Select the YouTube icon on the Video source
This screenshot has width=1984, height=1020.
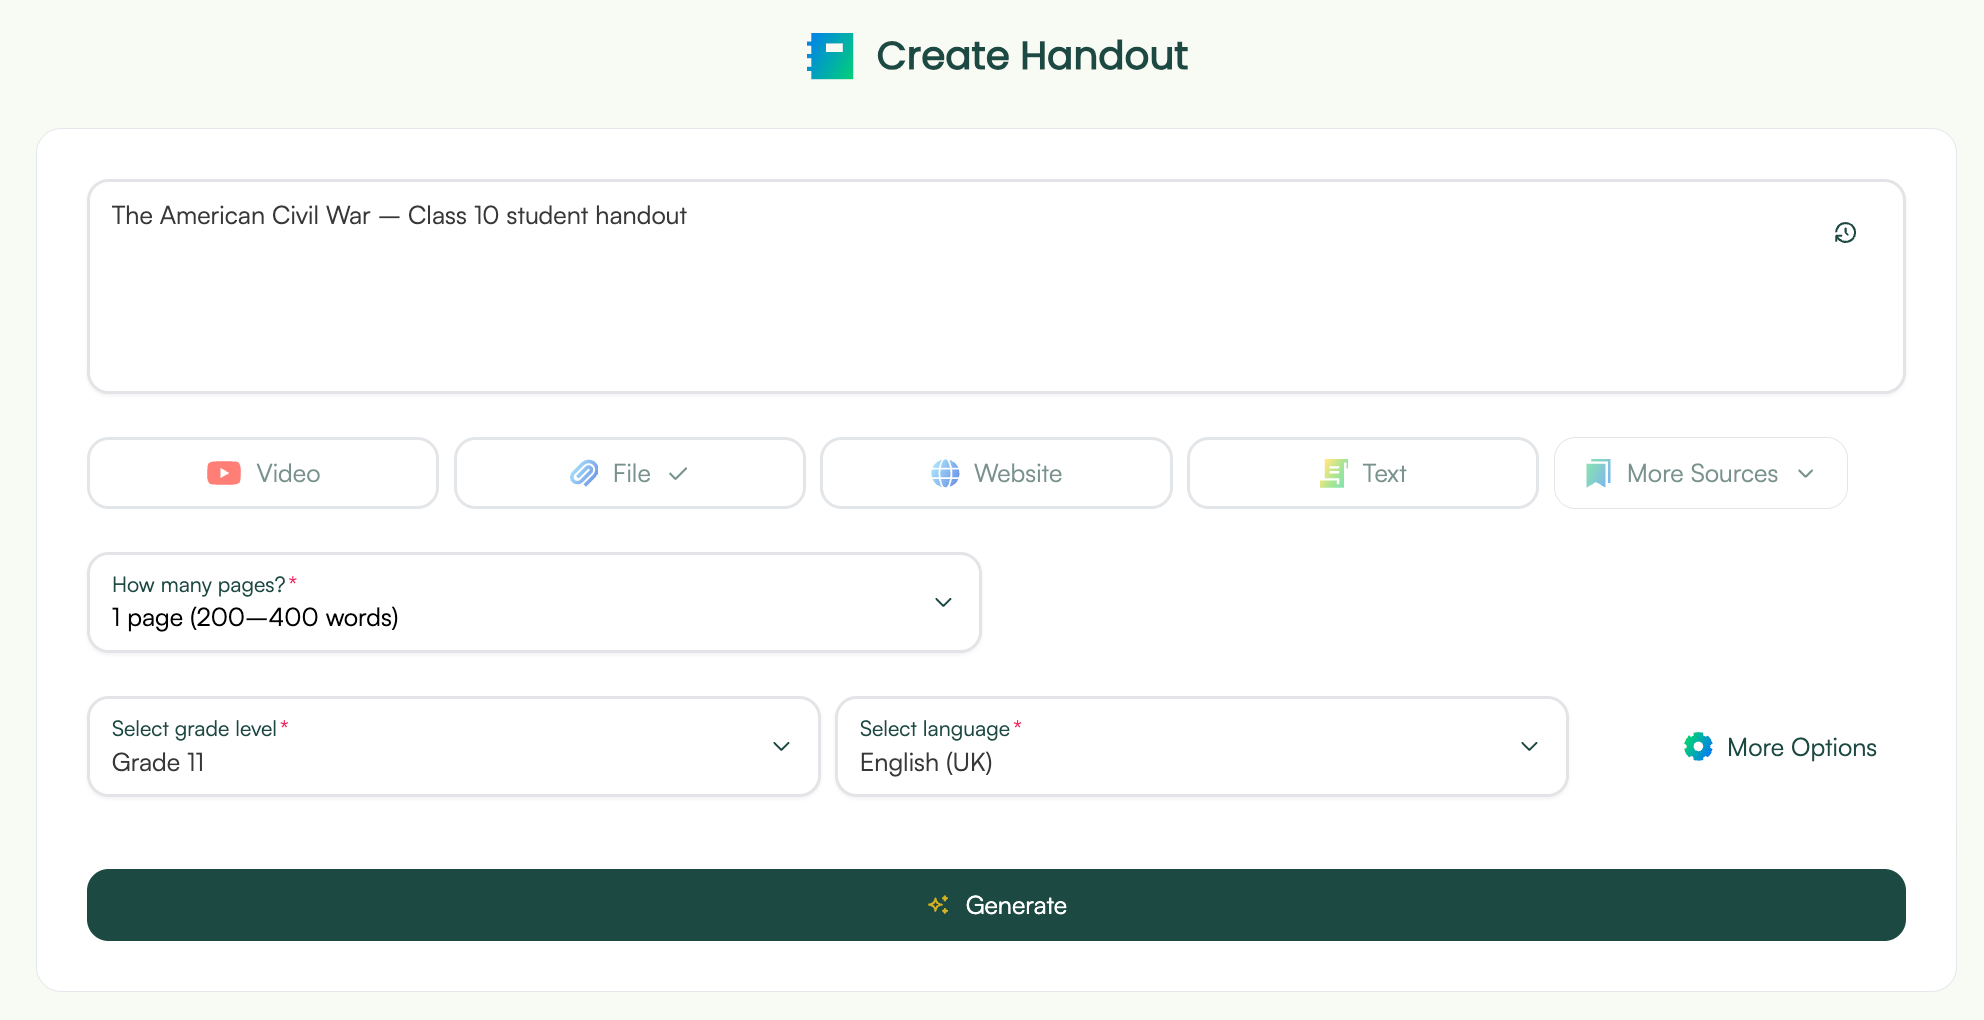224,473
